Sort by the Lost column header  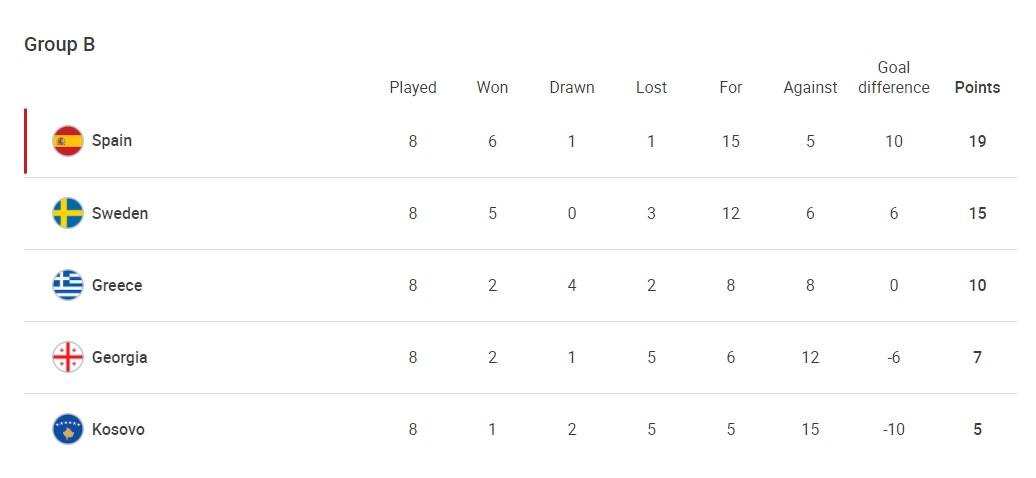(651, 87)
